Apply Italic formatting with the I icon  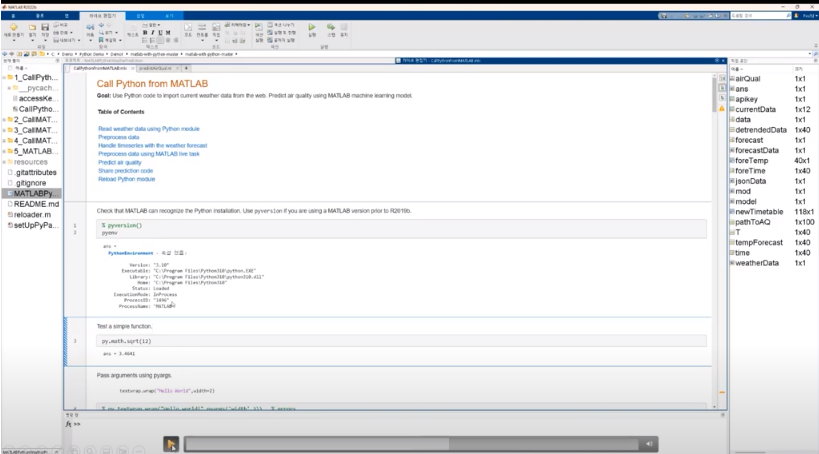coord(153,33)
